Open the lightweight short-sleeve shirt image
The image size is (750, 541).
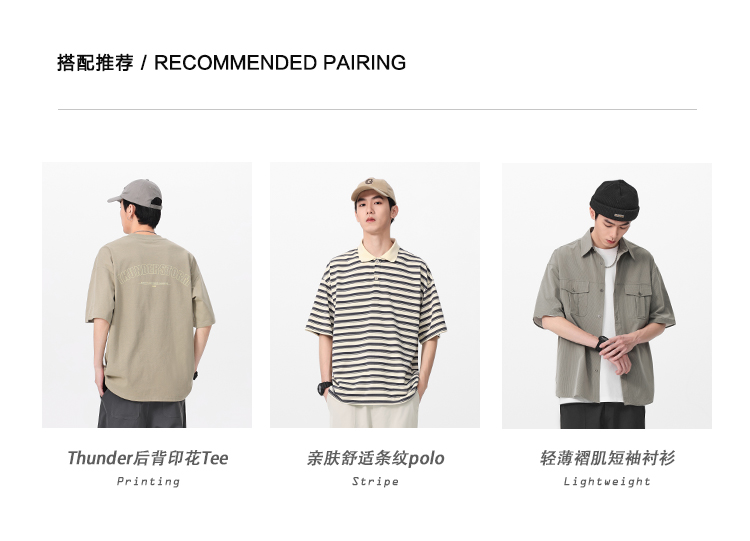[x=607, y=296]
